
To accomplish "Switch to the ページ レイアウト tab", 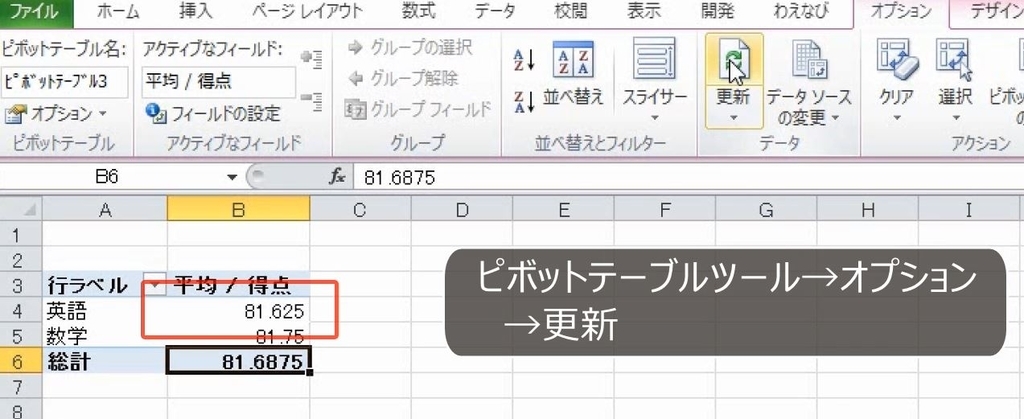I will [307, 10].
